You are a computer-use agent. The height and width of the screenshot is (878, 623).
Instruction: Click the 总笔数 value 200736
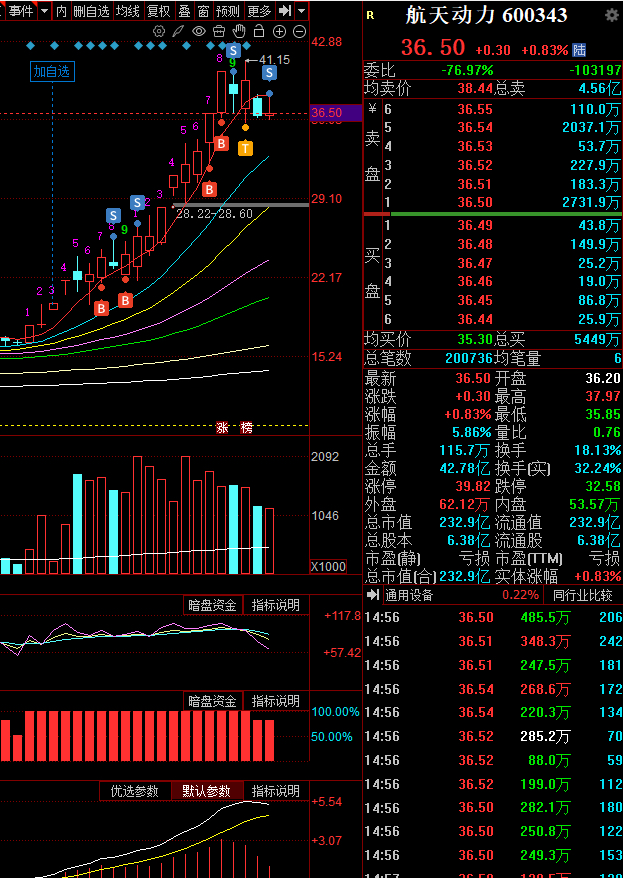pyautogui.click(x=469, y=358)
